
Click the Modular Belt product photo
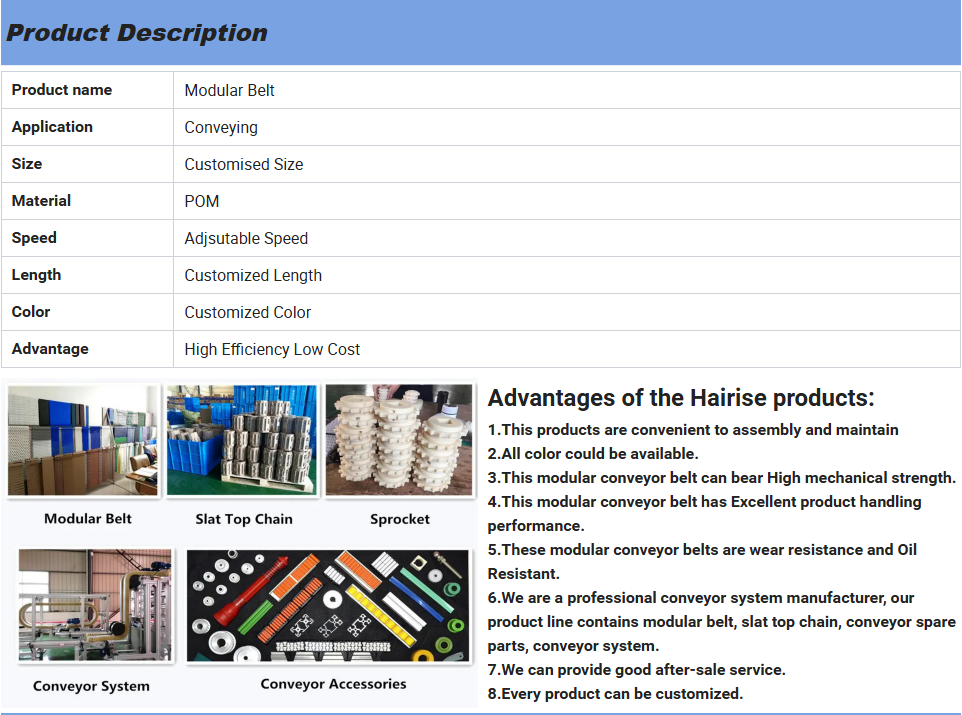83,440
